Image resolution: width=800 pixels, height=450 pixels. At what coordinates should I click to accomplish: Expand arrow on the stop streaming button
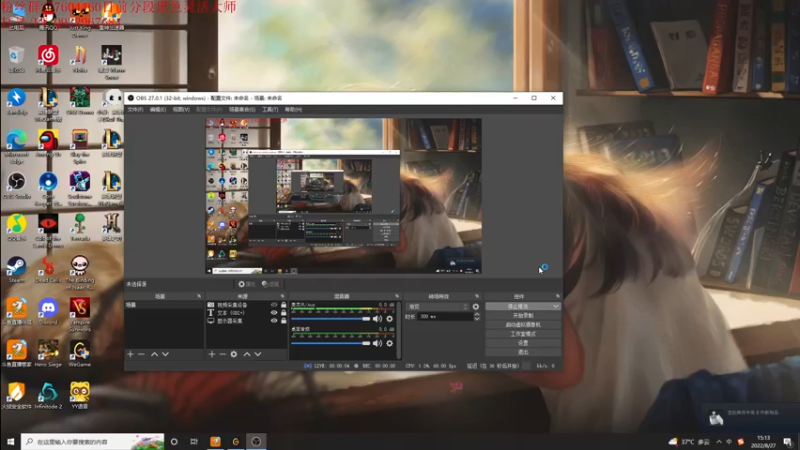coord(556,307)
